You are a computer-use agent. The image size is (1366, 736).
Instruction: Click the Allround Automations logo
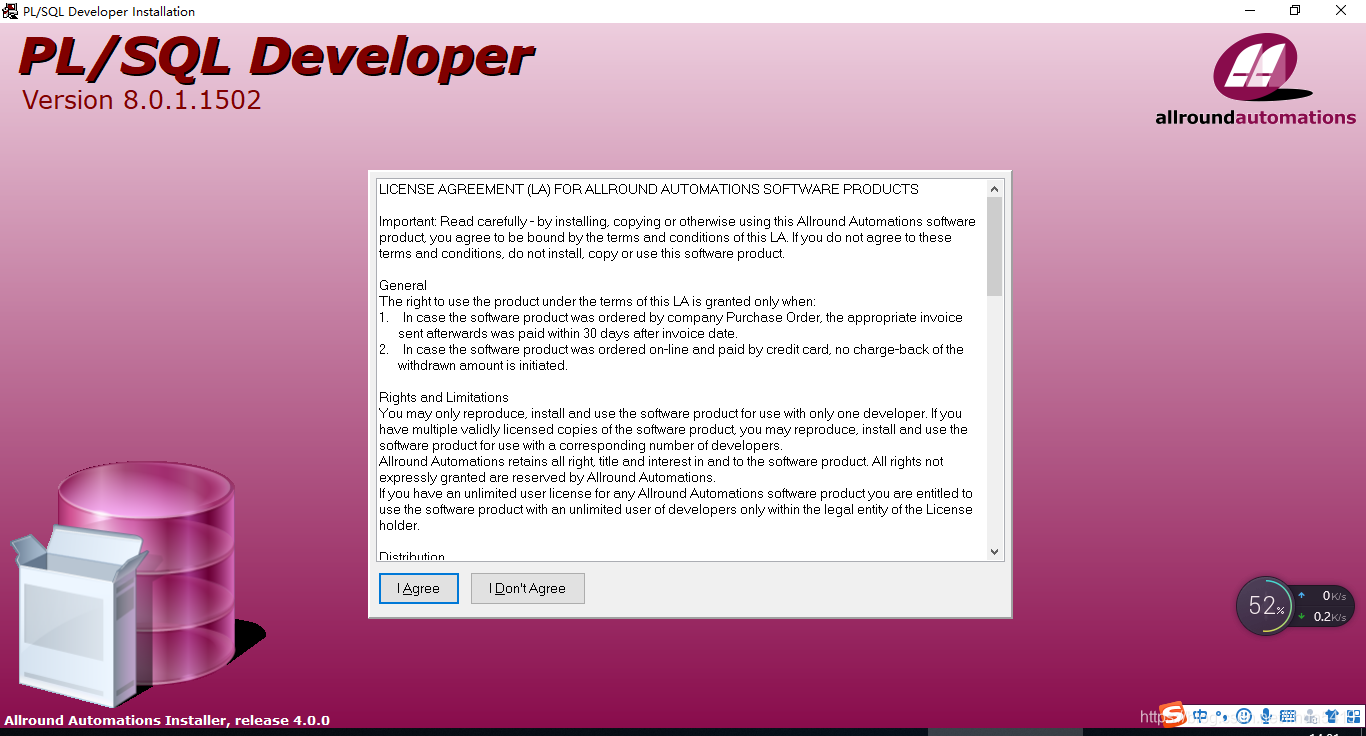click(x=1255, y=80)
